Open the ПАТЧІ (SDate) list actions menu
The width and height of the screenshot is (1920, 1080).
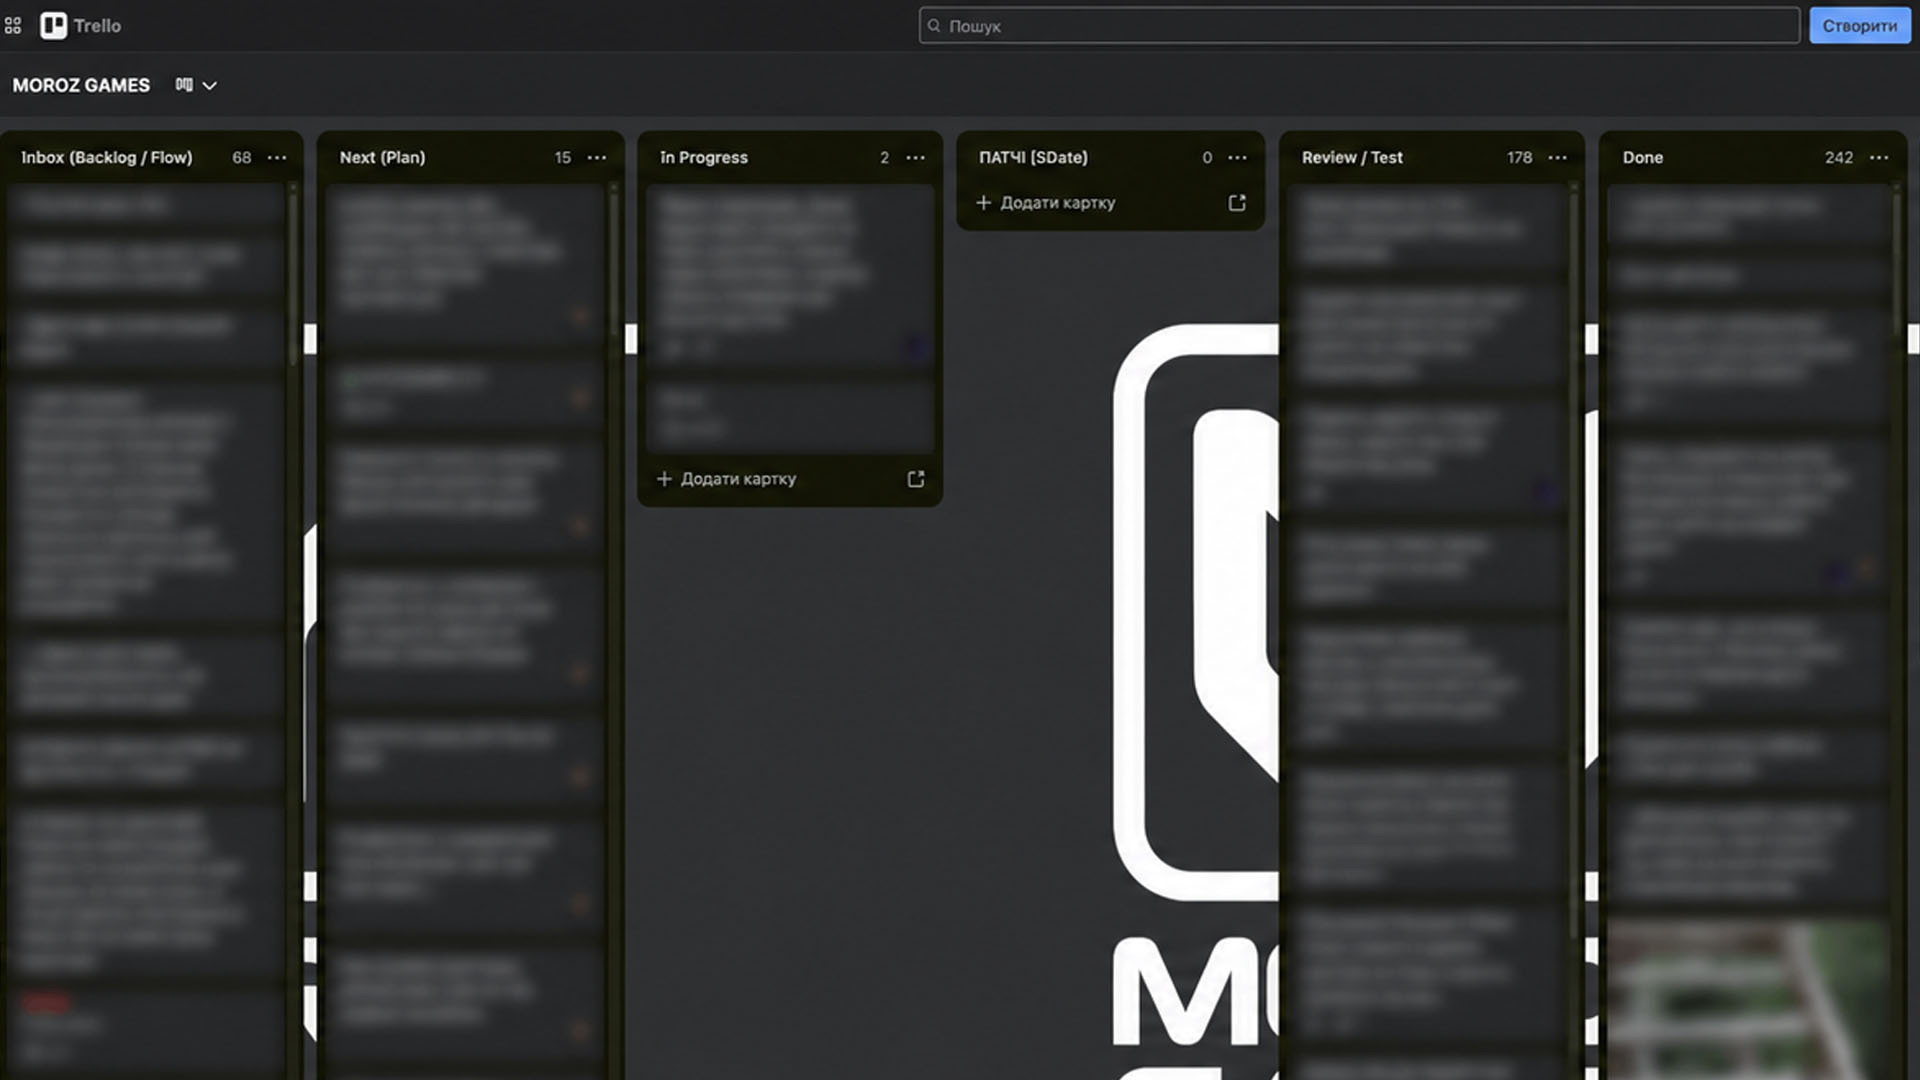point(1237,158)
